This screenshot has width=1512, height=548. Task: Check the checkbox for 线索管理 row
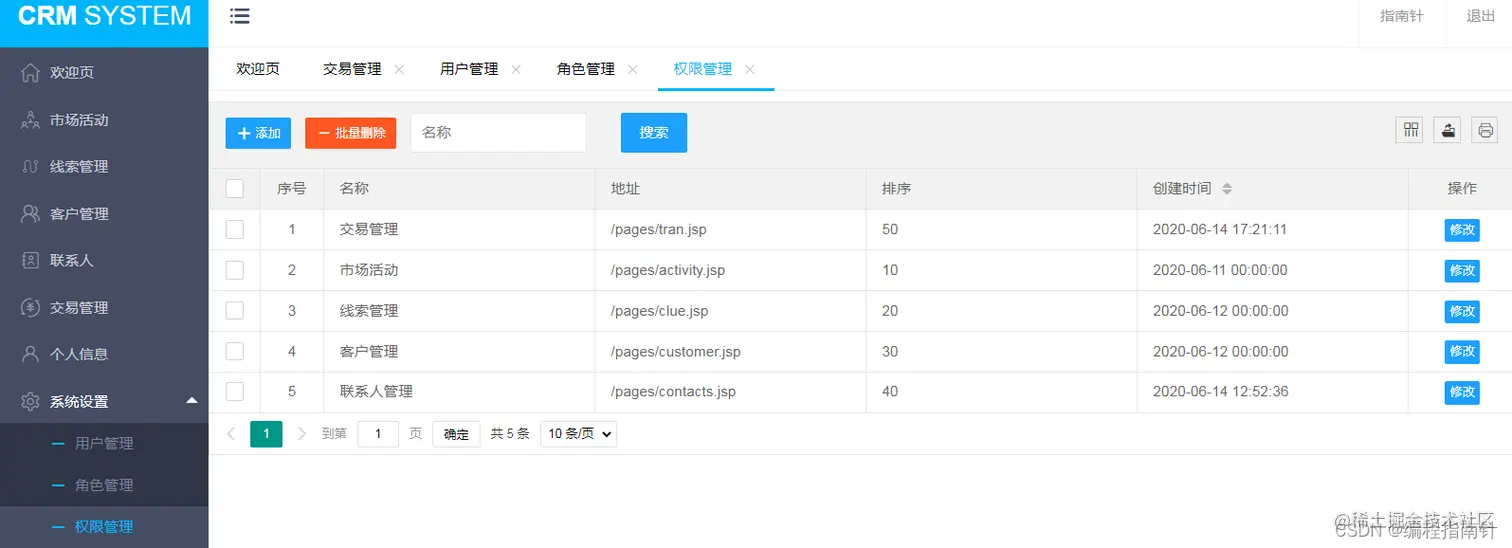point(235,311)
